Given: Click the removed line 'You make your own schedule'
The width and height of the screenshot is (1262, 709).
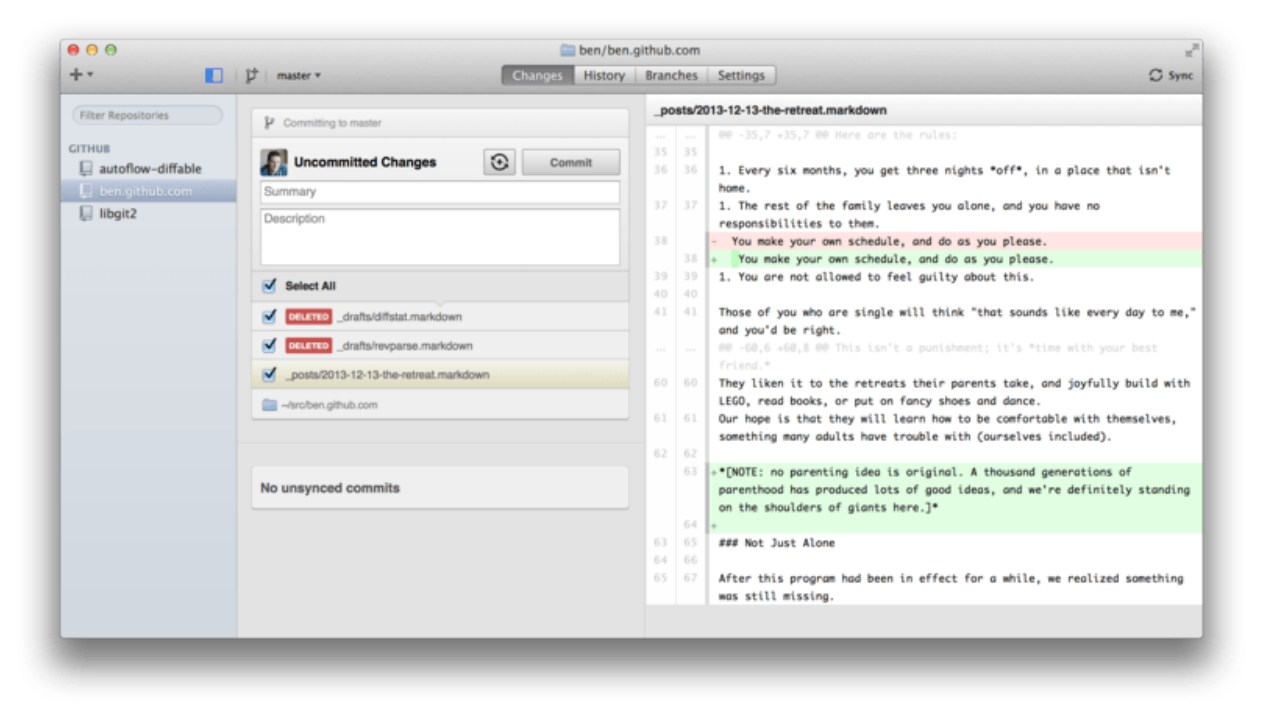Looking at the screenshot, I should click(x=955, y=241).
